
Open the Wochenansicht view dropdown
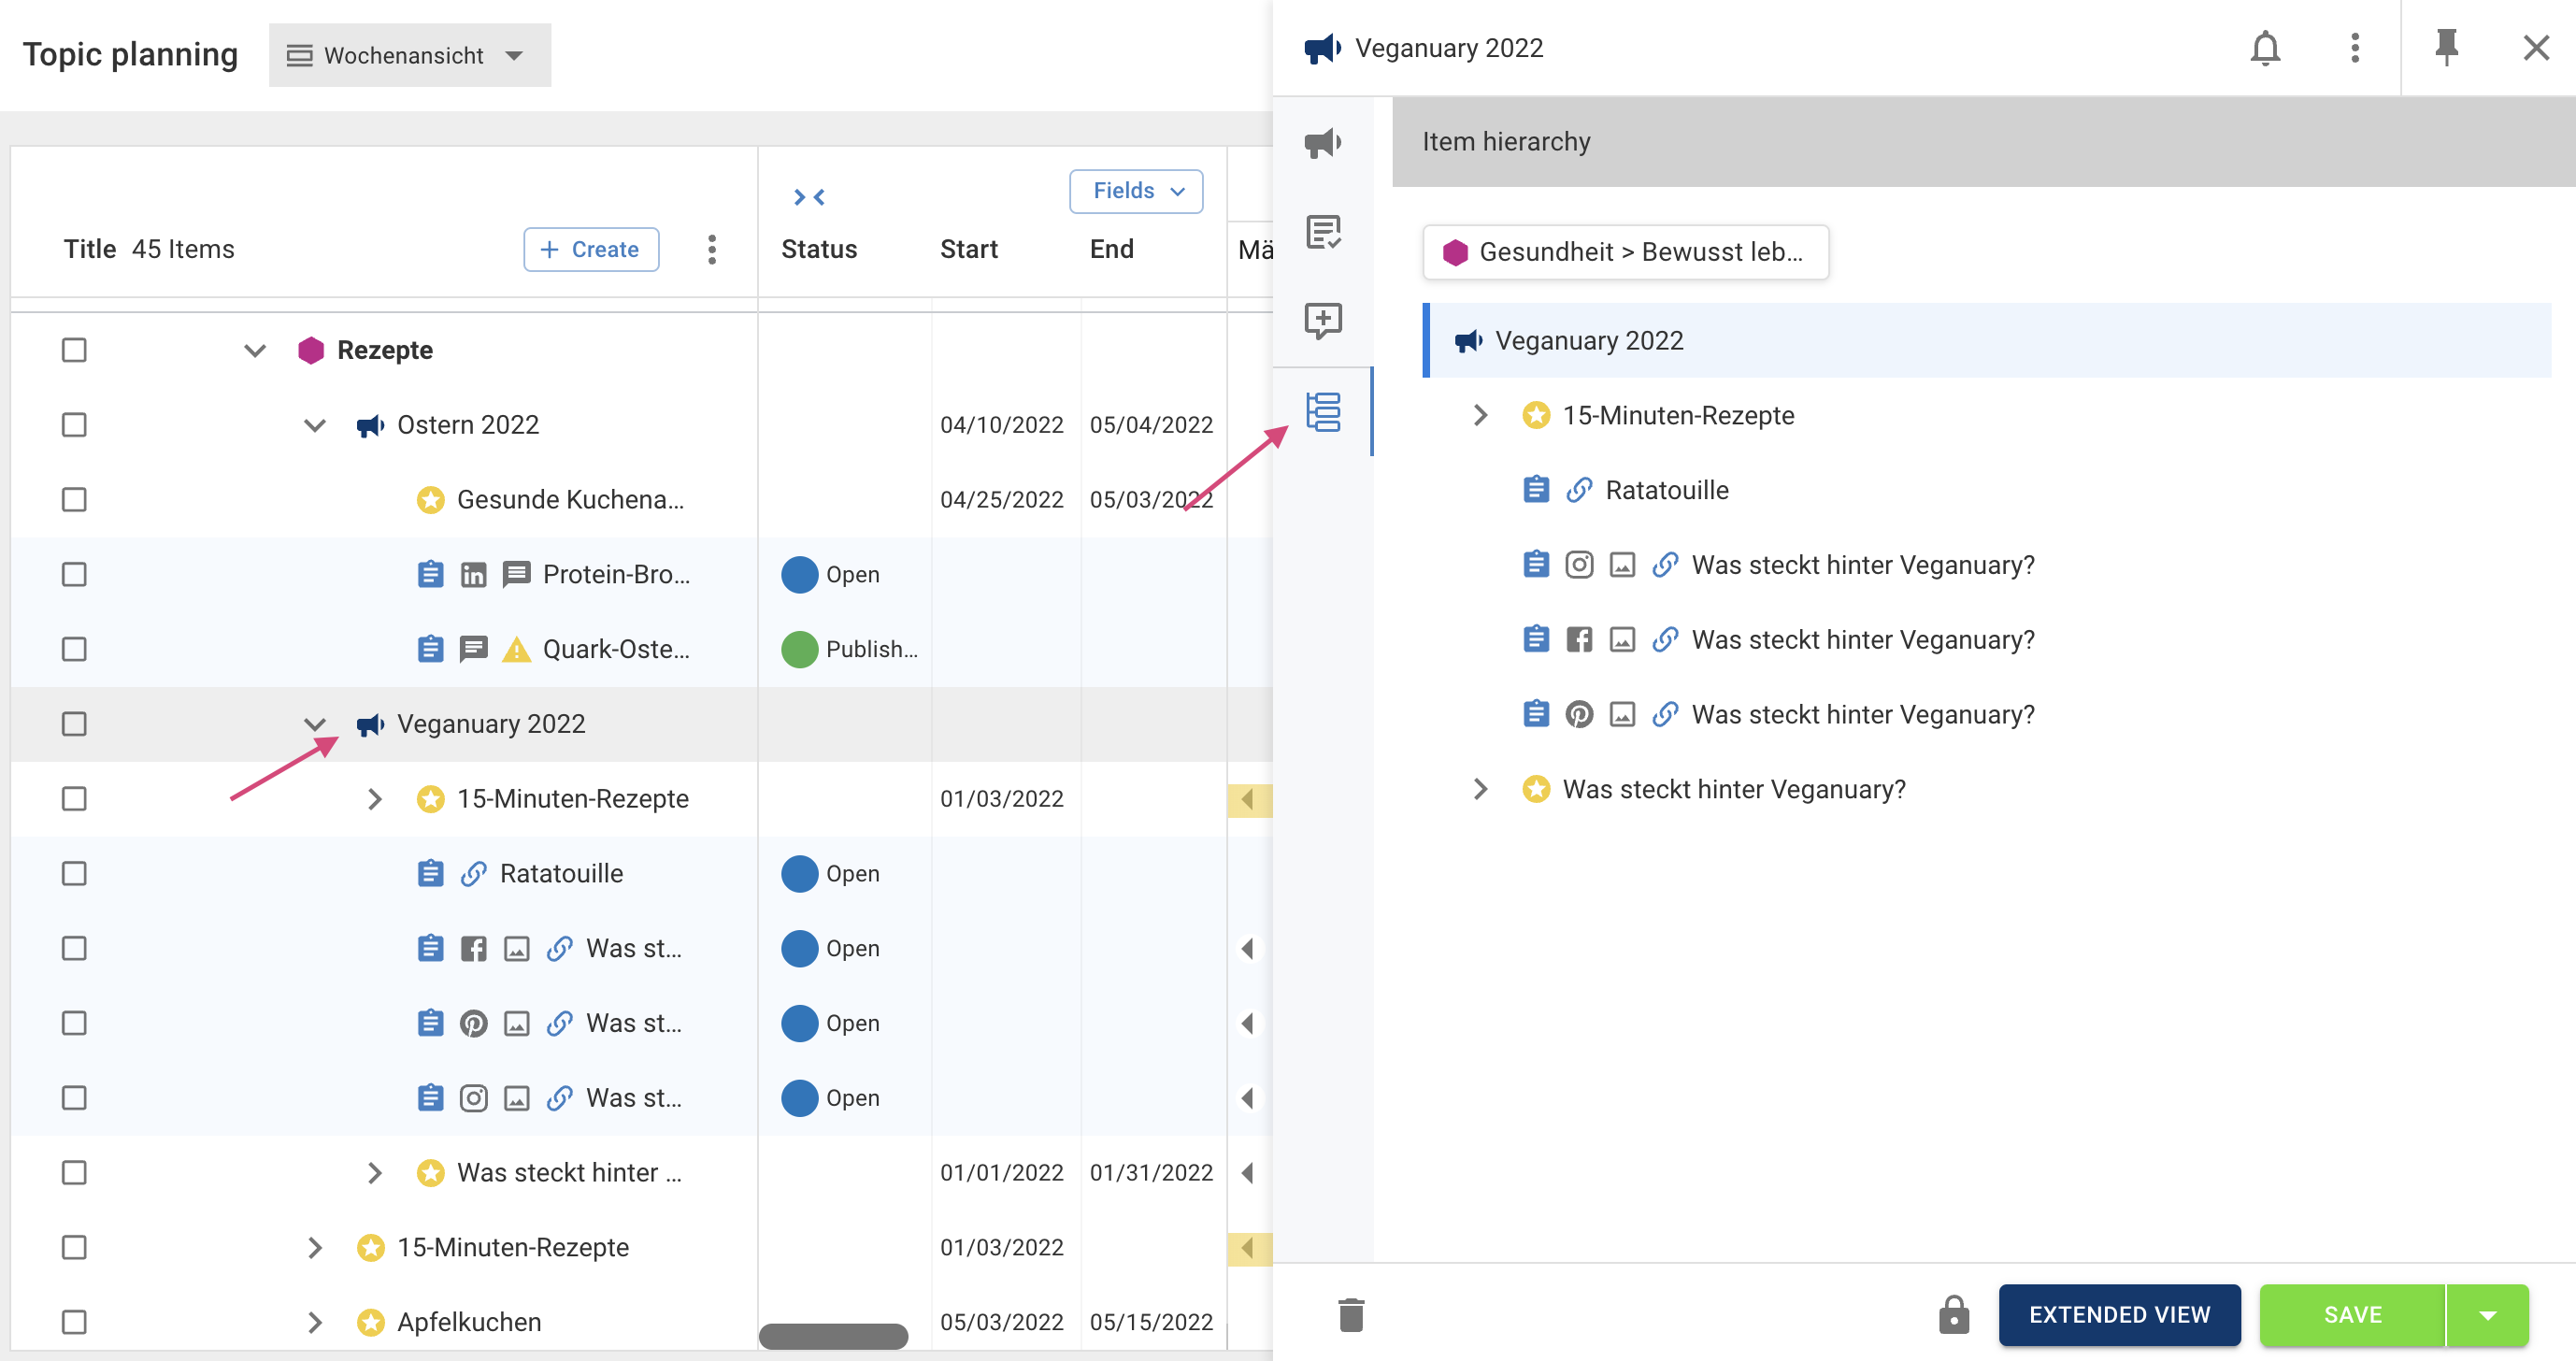(409, 55)
